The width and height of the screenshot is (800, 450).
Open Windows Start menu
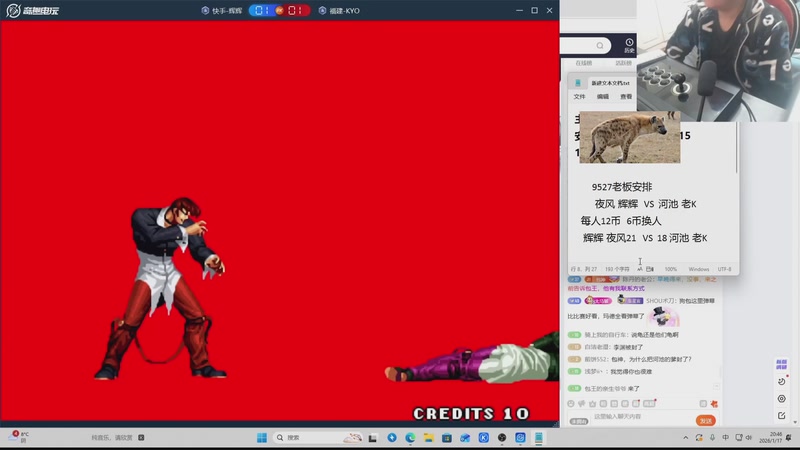(262, 438)
